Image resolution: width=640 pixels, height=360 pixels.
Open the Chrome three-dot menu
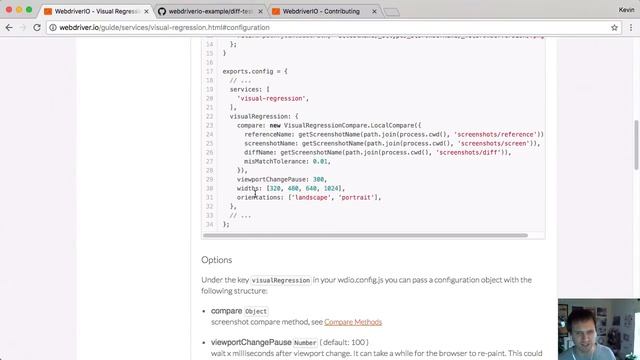tap(631, 27)
